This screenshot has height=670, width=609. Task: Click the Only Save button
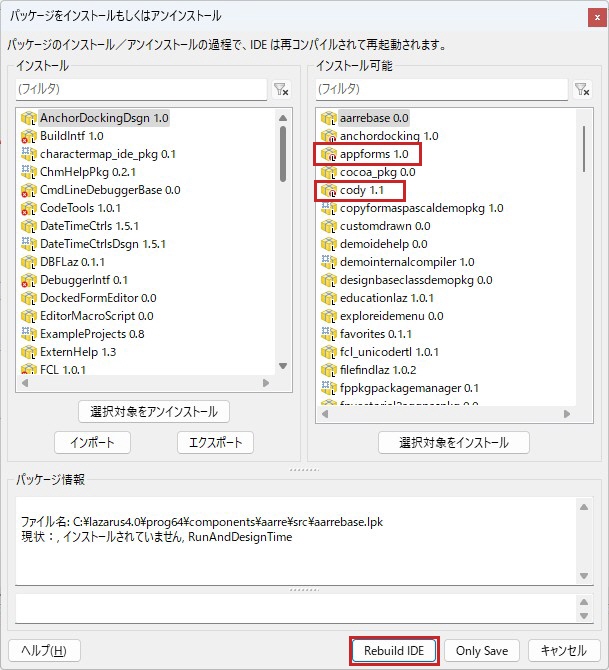[x=482, y=650]
